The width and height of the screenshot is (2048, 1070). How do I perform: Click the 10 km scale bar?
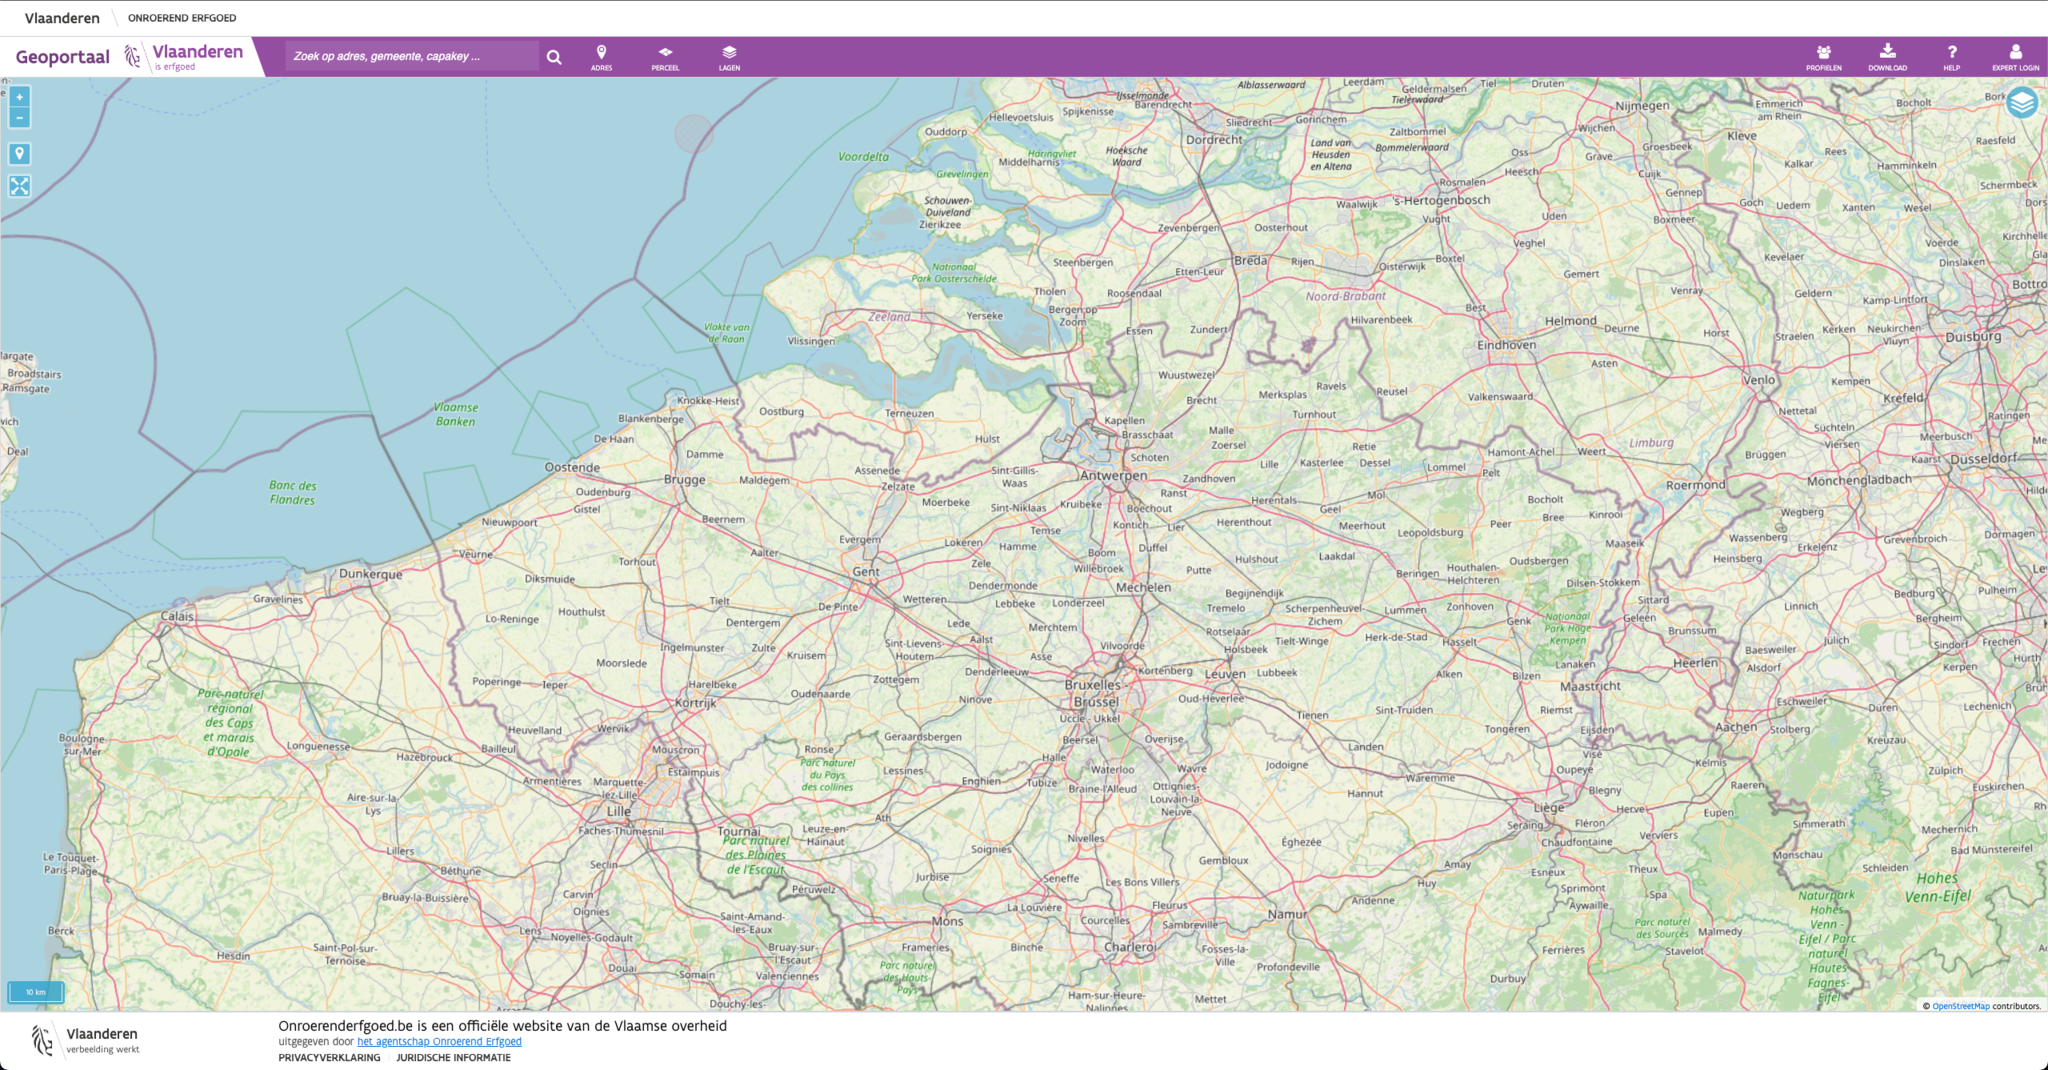(36, 992)
